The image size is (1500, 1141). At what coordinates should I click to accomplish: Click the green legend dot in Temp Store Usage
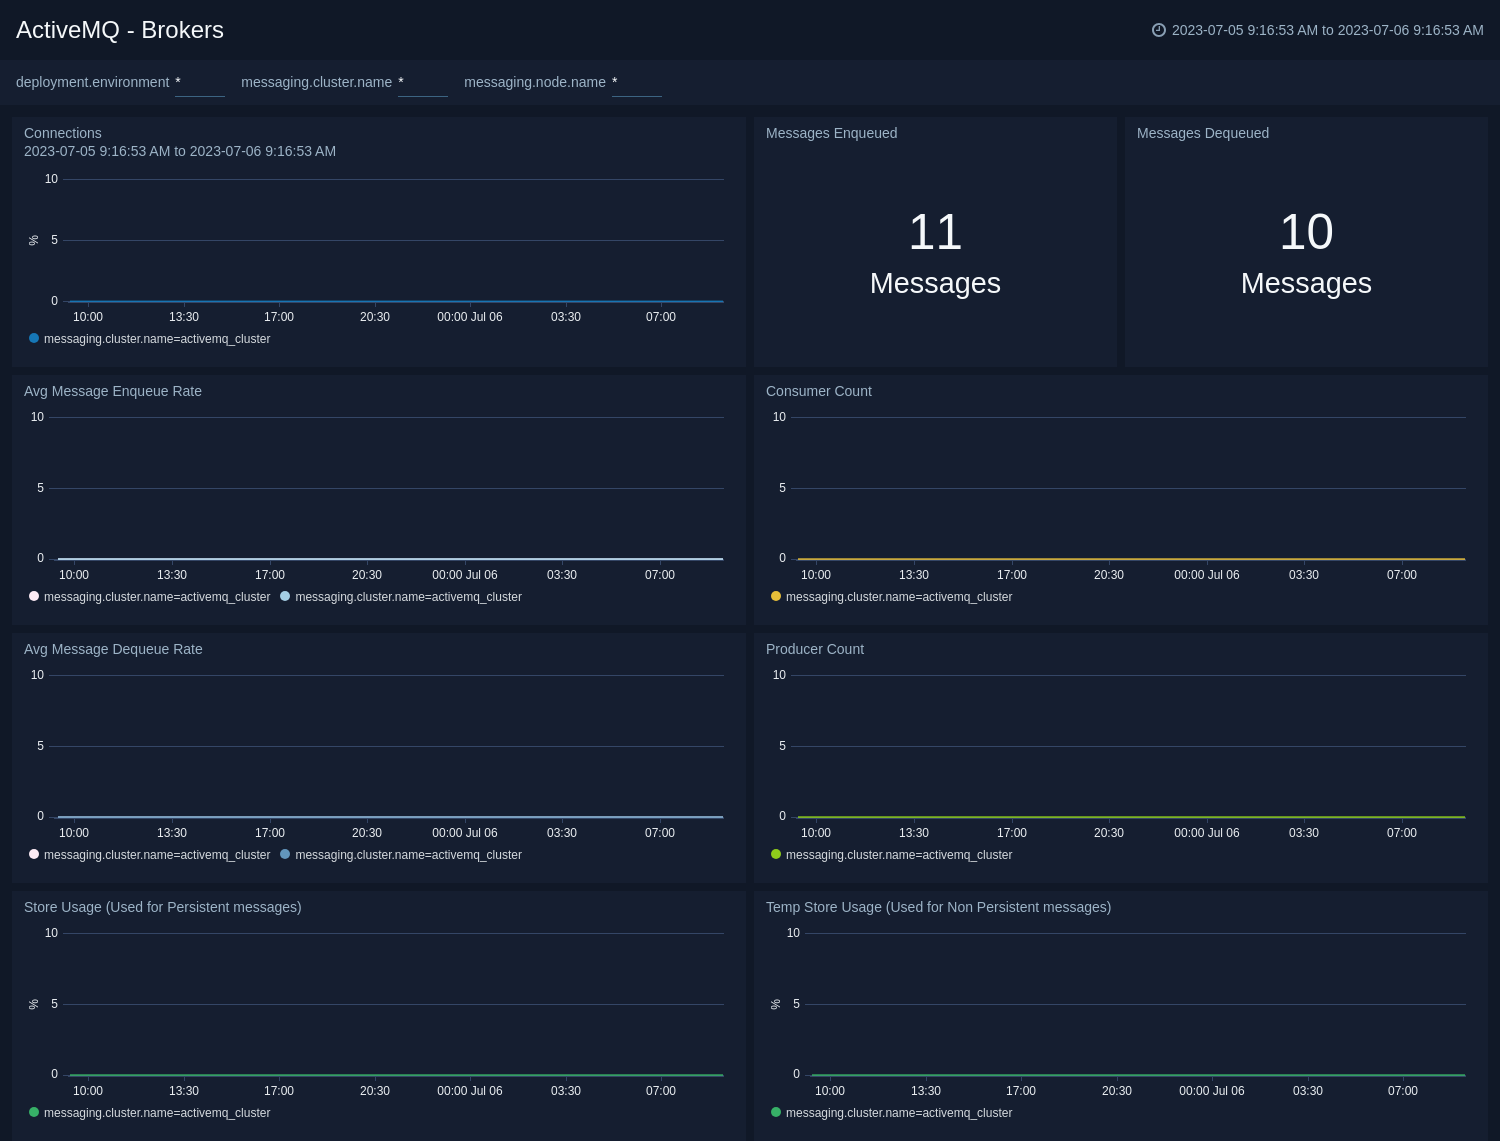pos(776,1112)
